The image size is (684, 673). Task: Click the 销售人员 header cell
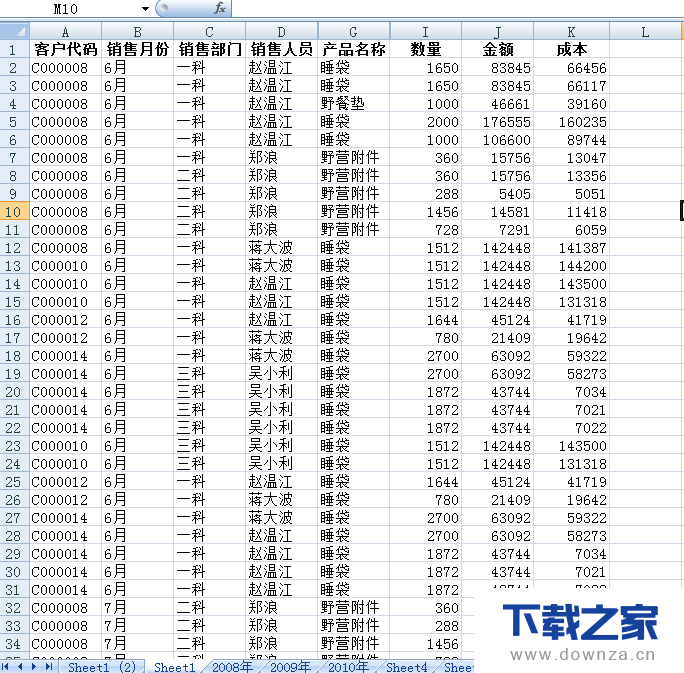[281, 49]
